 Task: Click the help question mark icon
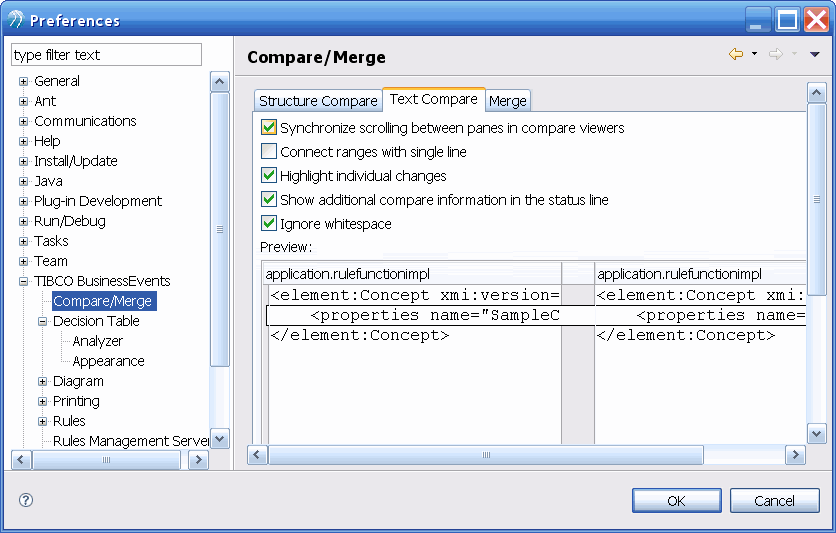[26, 500]
